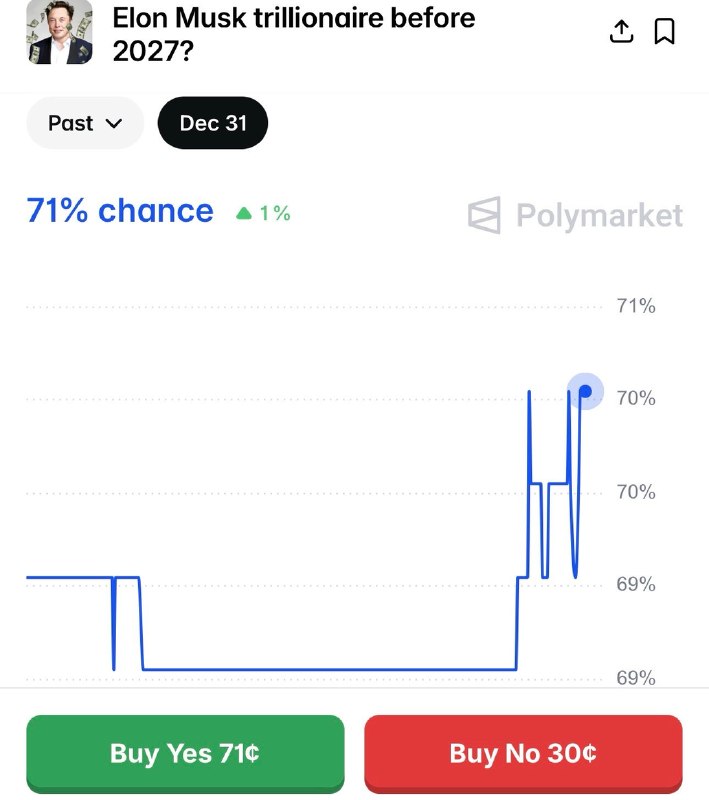The height and width of the screenshot is (800, 709).
Task: Select the Dec 31 date pill
Action: [x=212, y=123]
